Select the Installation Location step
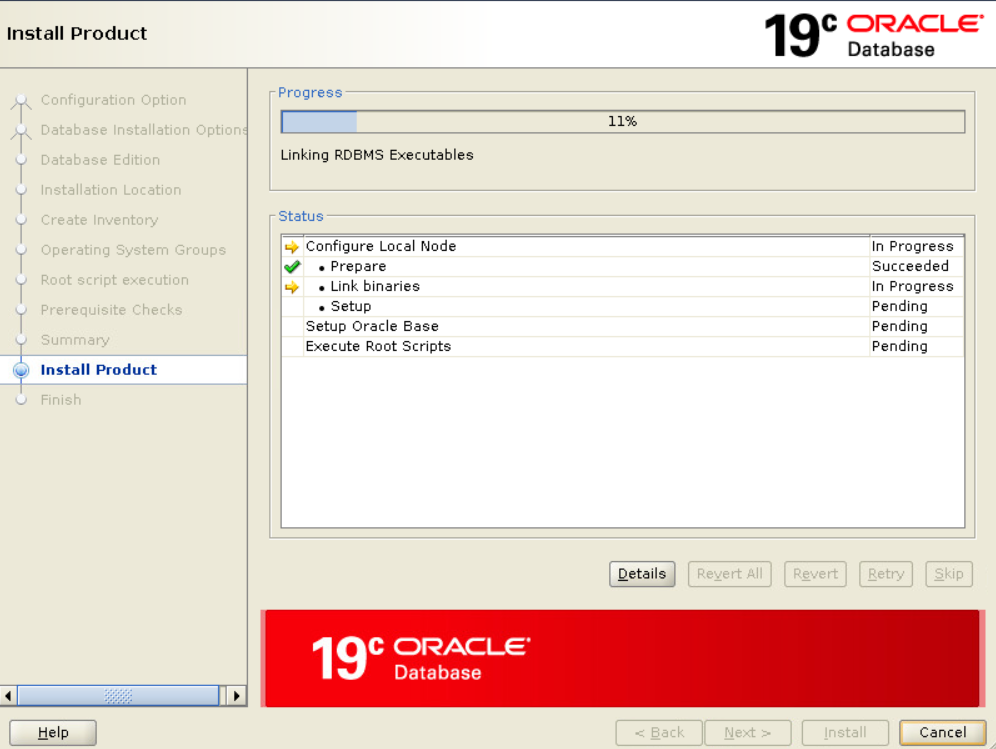Image resolution: width=996 pixels, height=749 pixels. 111,190
